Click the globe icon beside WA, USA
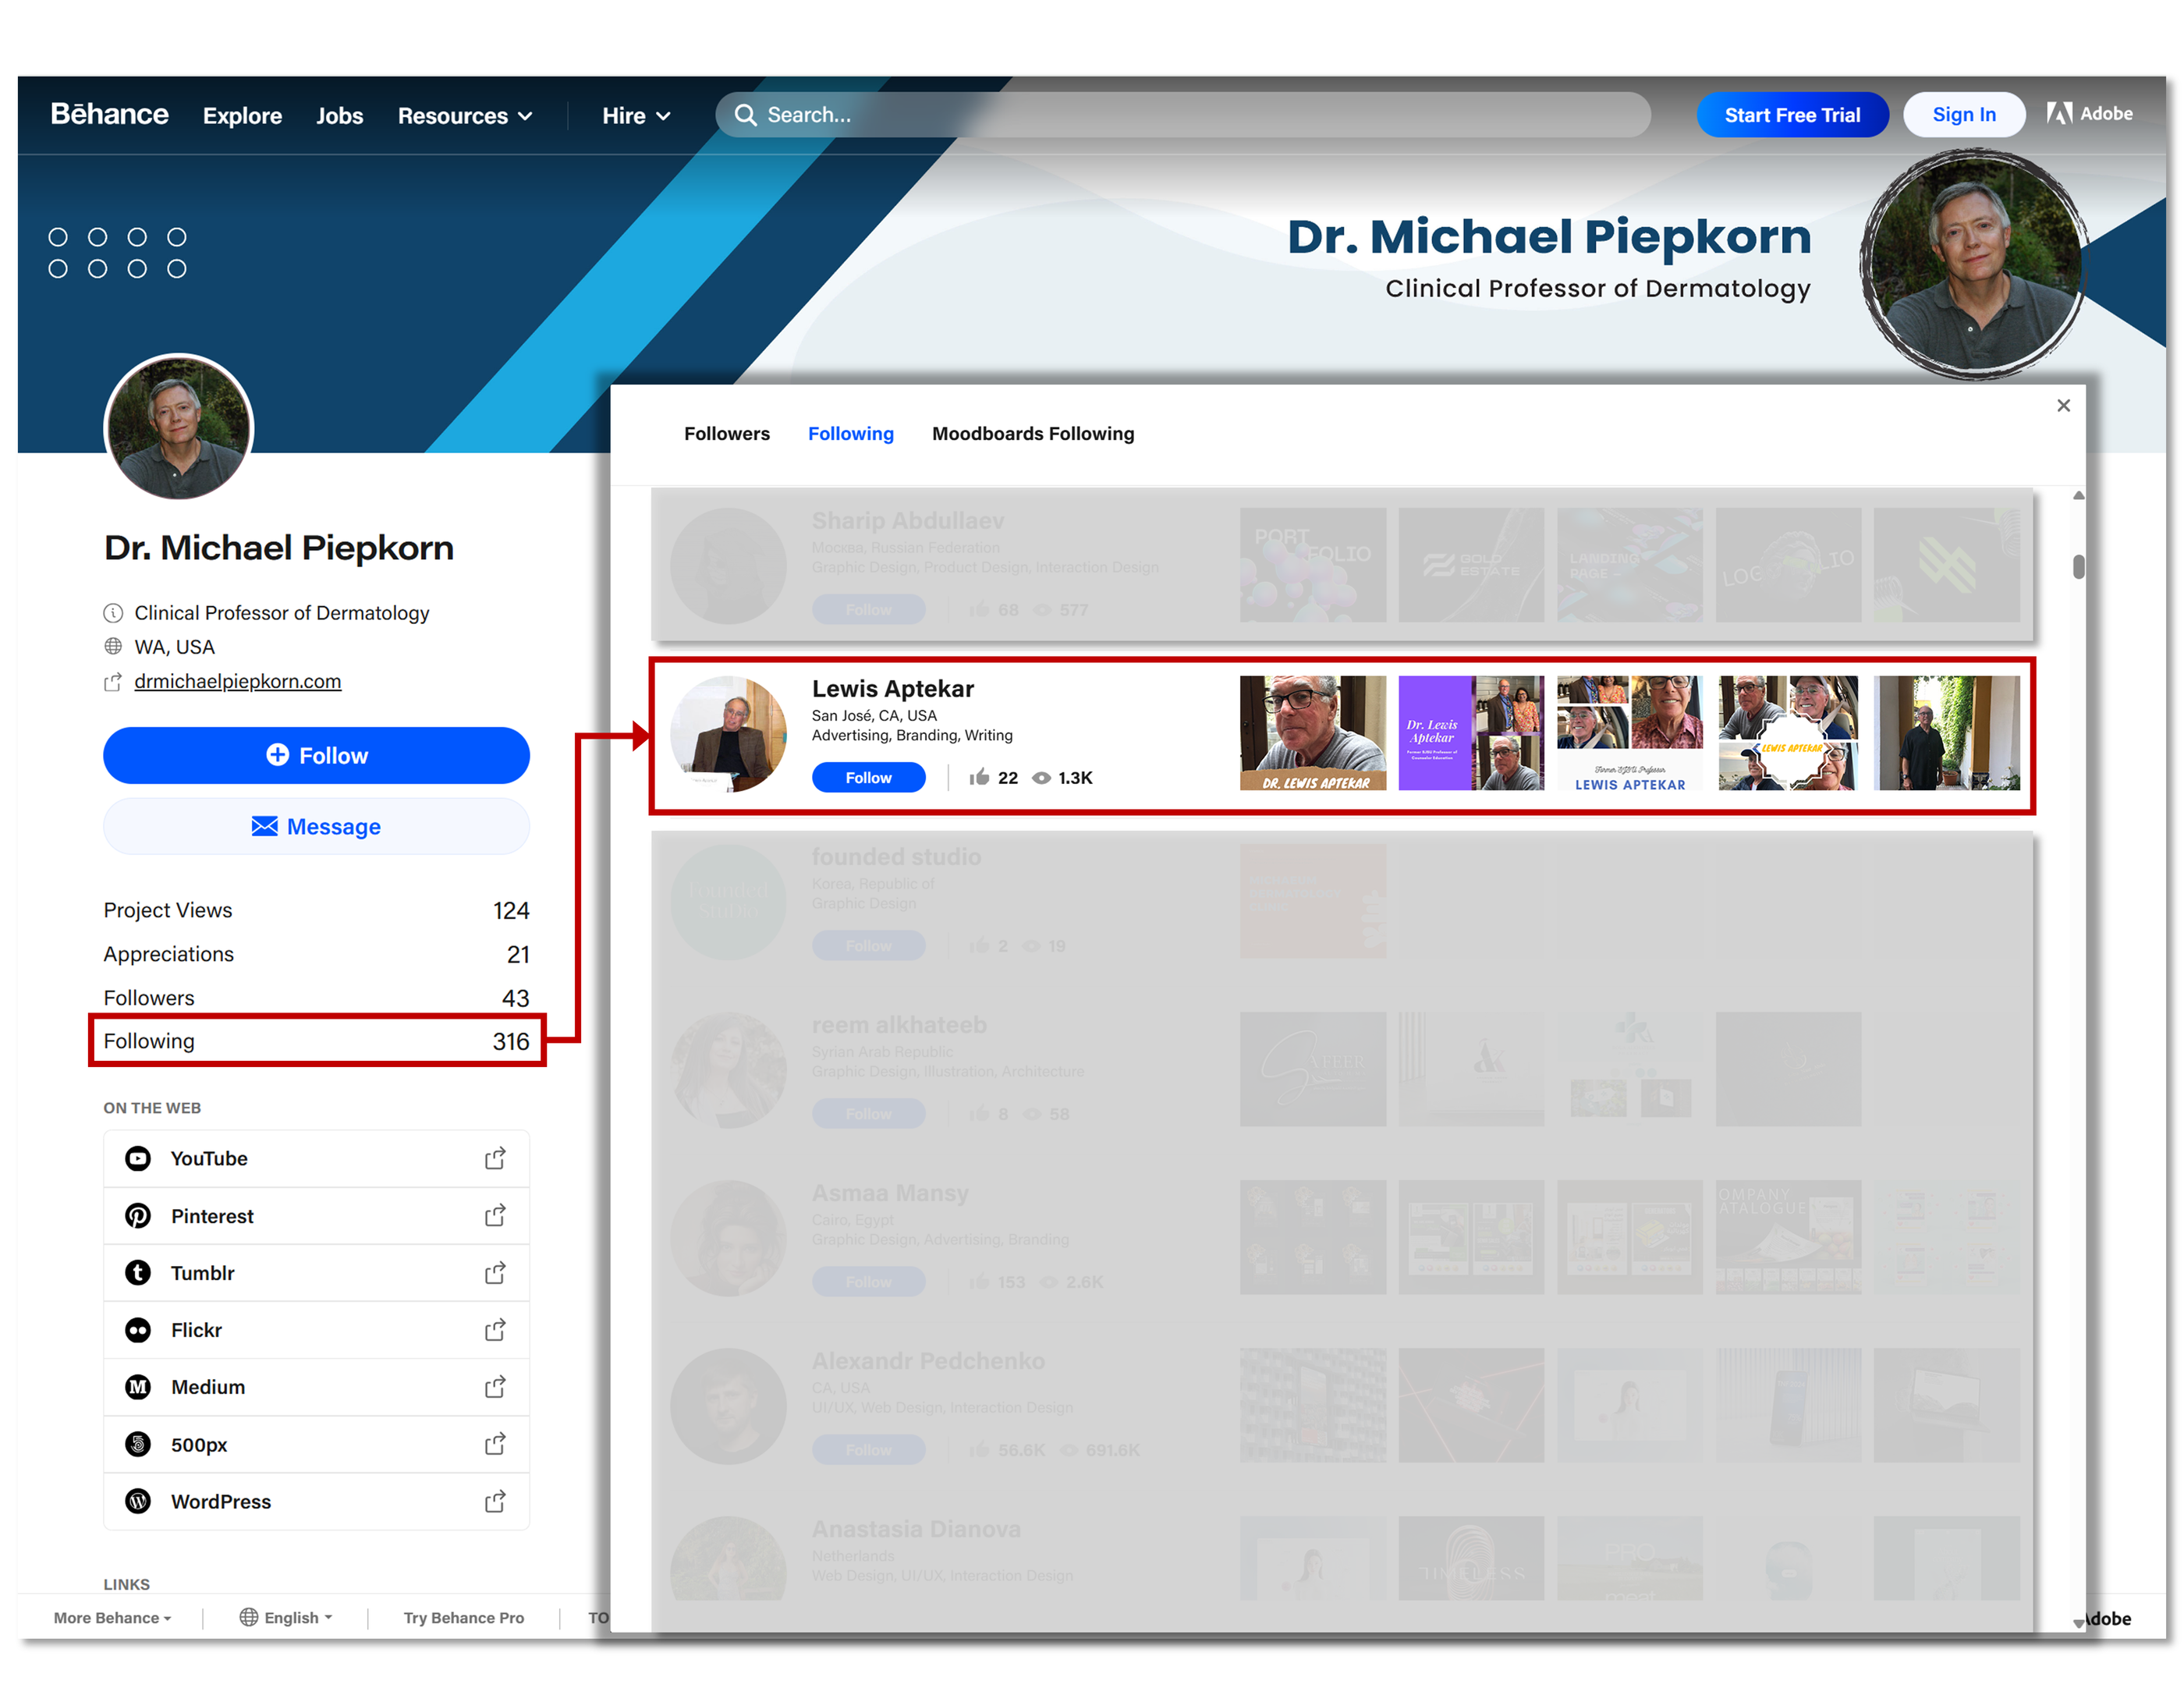The image size is (2184, 1688). [x=113, y=646]
